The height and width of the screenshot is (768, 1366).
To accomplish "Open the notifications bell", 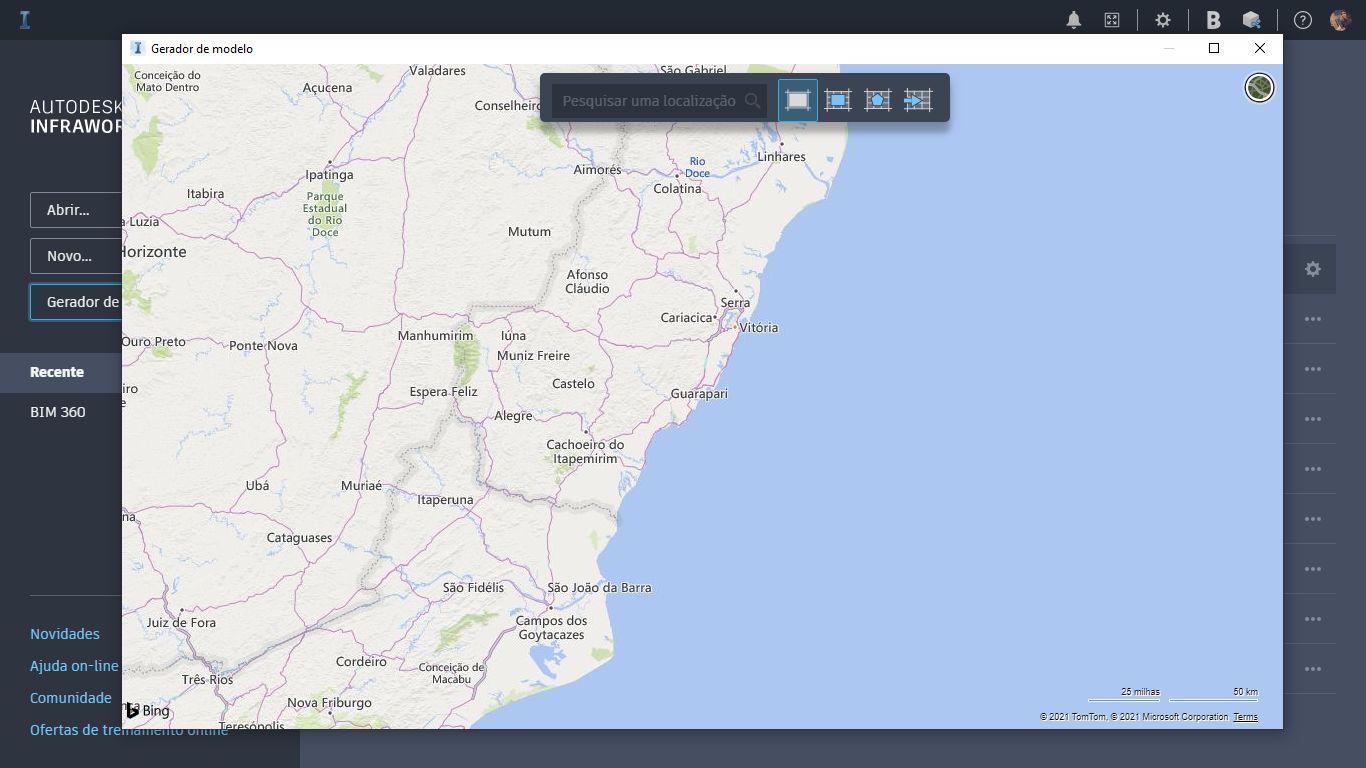I will coord(1074,20).
